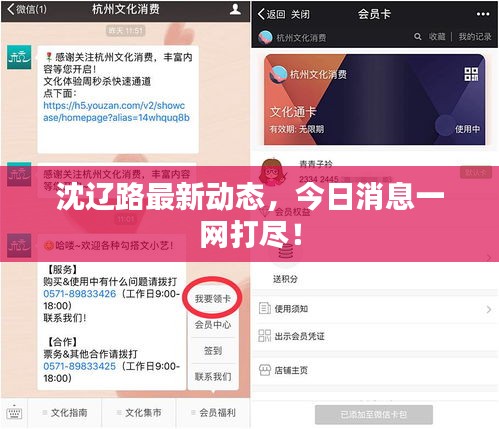499x429 pixels.
Task: Click the 杭州文化消费 account avatar in chat
Action: click(19, 57)
